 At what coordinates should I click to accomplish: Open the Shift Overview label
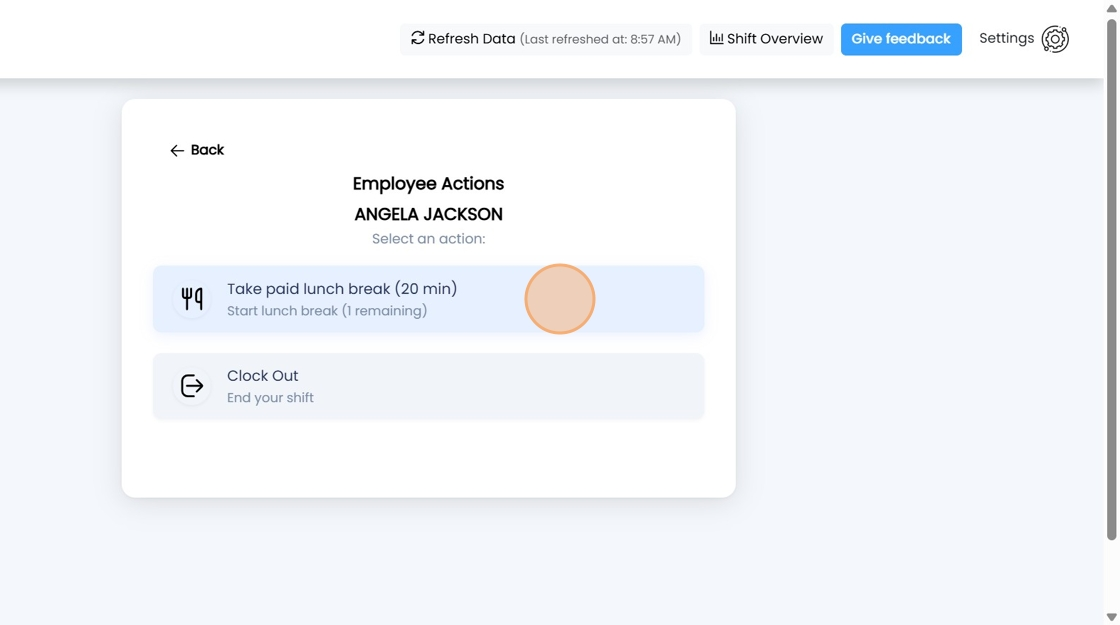[774, 39]
